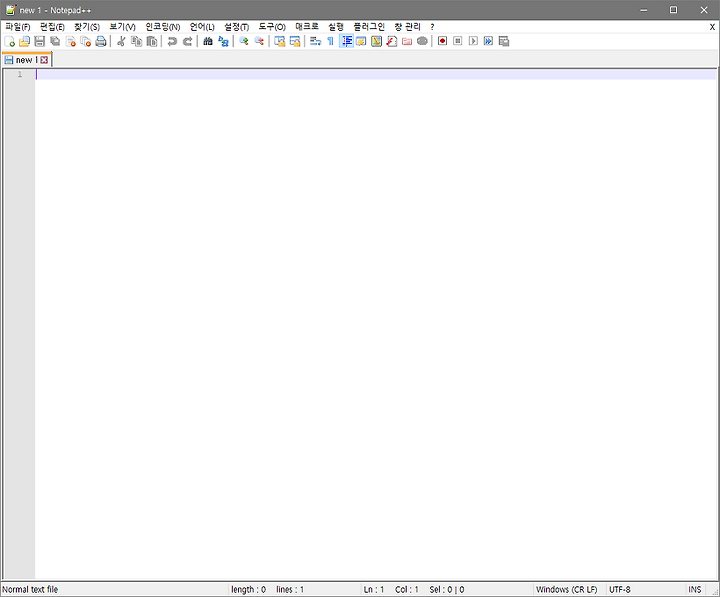Select the new 1 document tab
Viewport: 720px width, 597px height.
[x=27, y=60]
